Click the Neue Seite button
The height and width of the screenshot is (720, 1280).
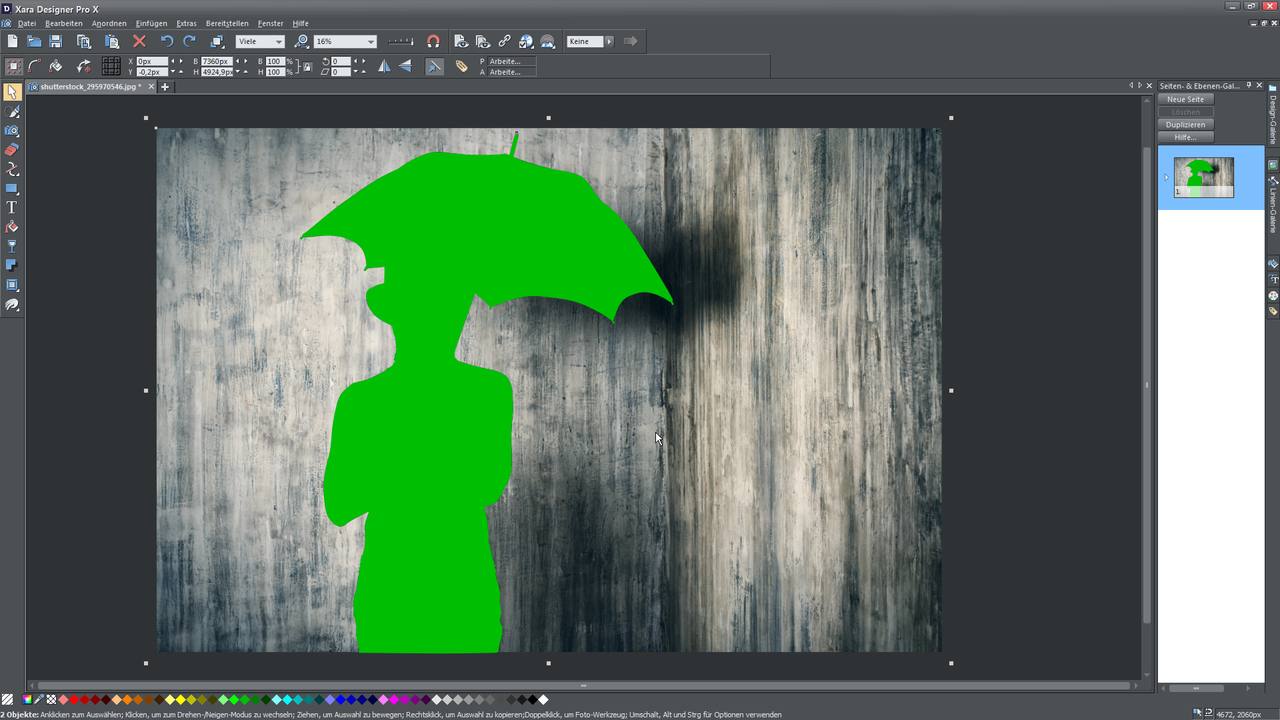1186,99
